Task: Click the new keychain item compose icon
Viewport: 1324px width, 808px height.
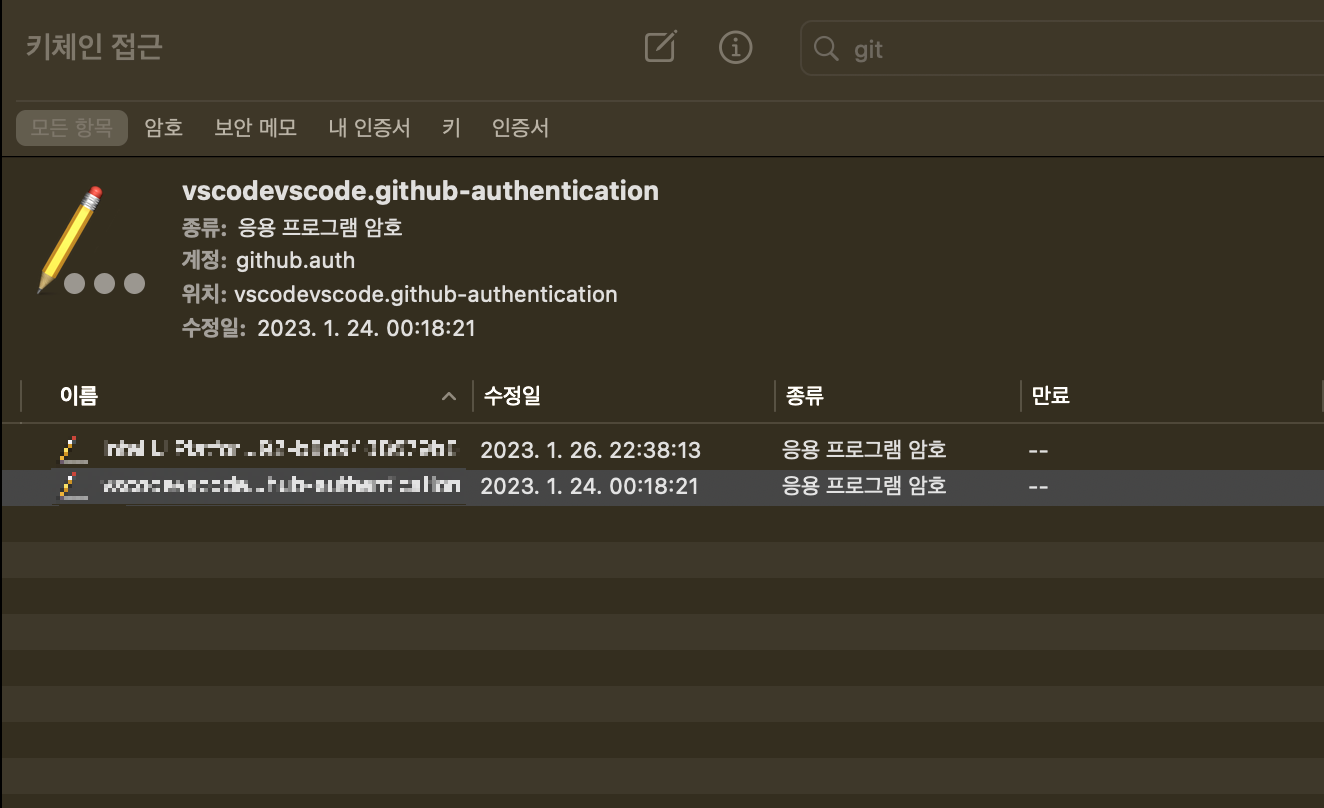Action: click(x=660, y=47)
